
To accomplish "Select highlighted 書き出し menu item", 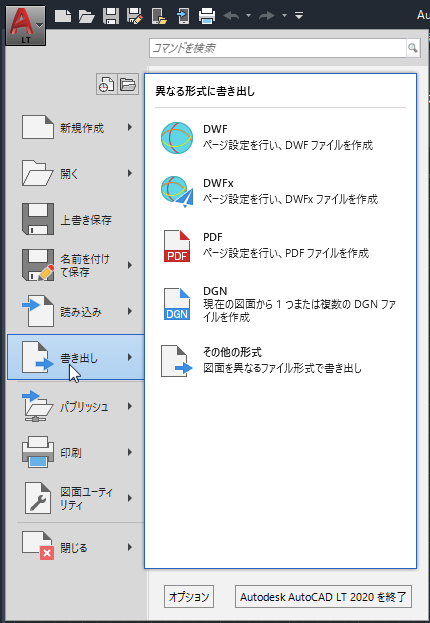I will point(76,357).
